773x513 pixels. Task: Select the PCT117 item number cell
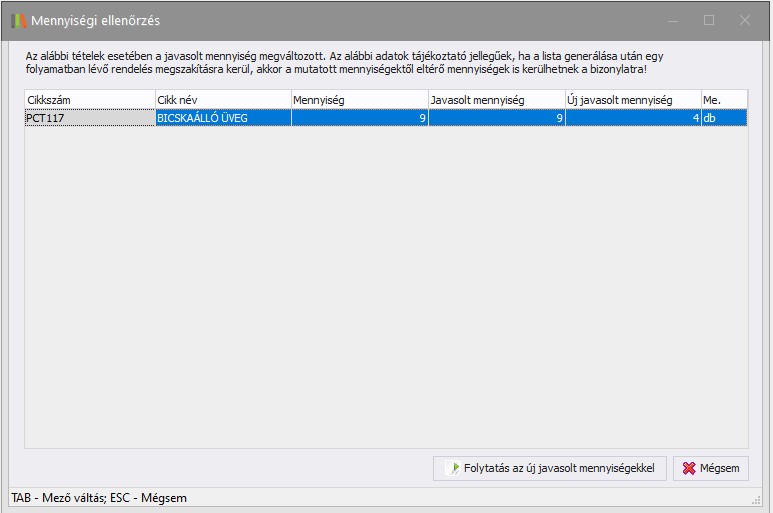pyautogui.click(x=89, y=117)
